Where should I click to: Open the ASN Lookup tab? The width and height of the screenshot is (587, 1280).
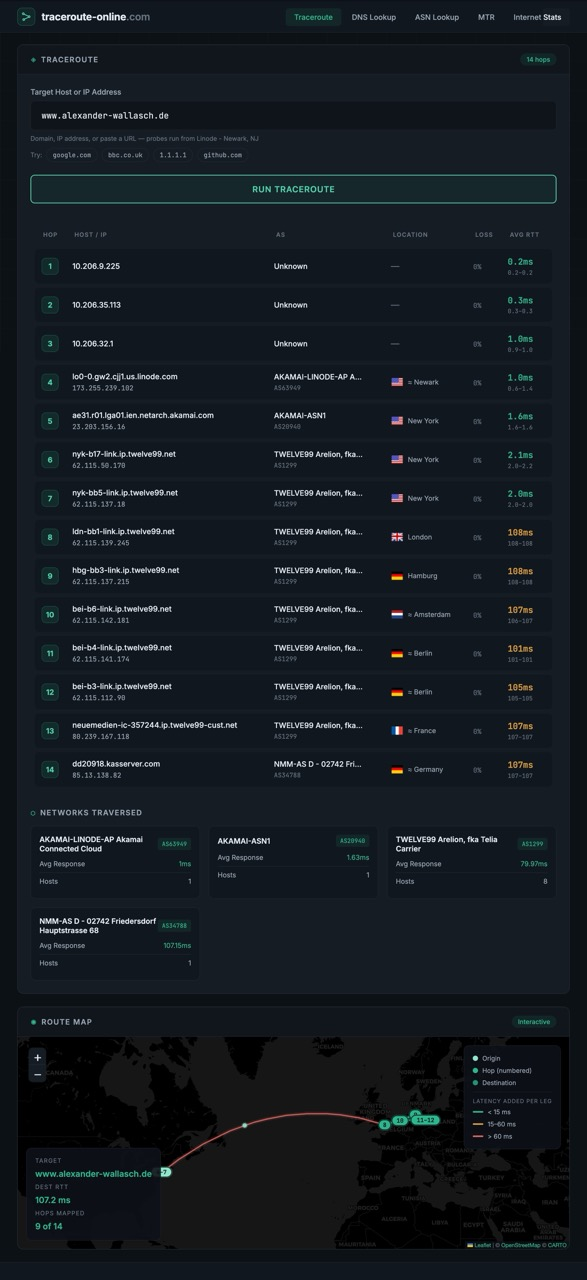[437, 17]
